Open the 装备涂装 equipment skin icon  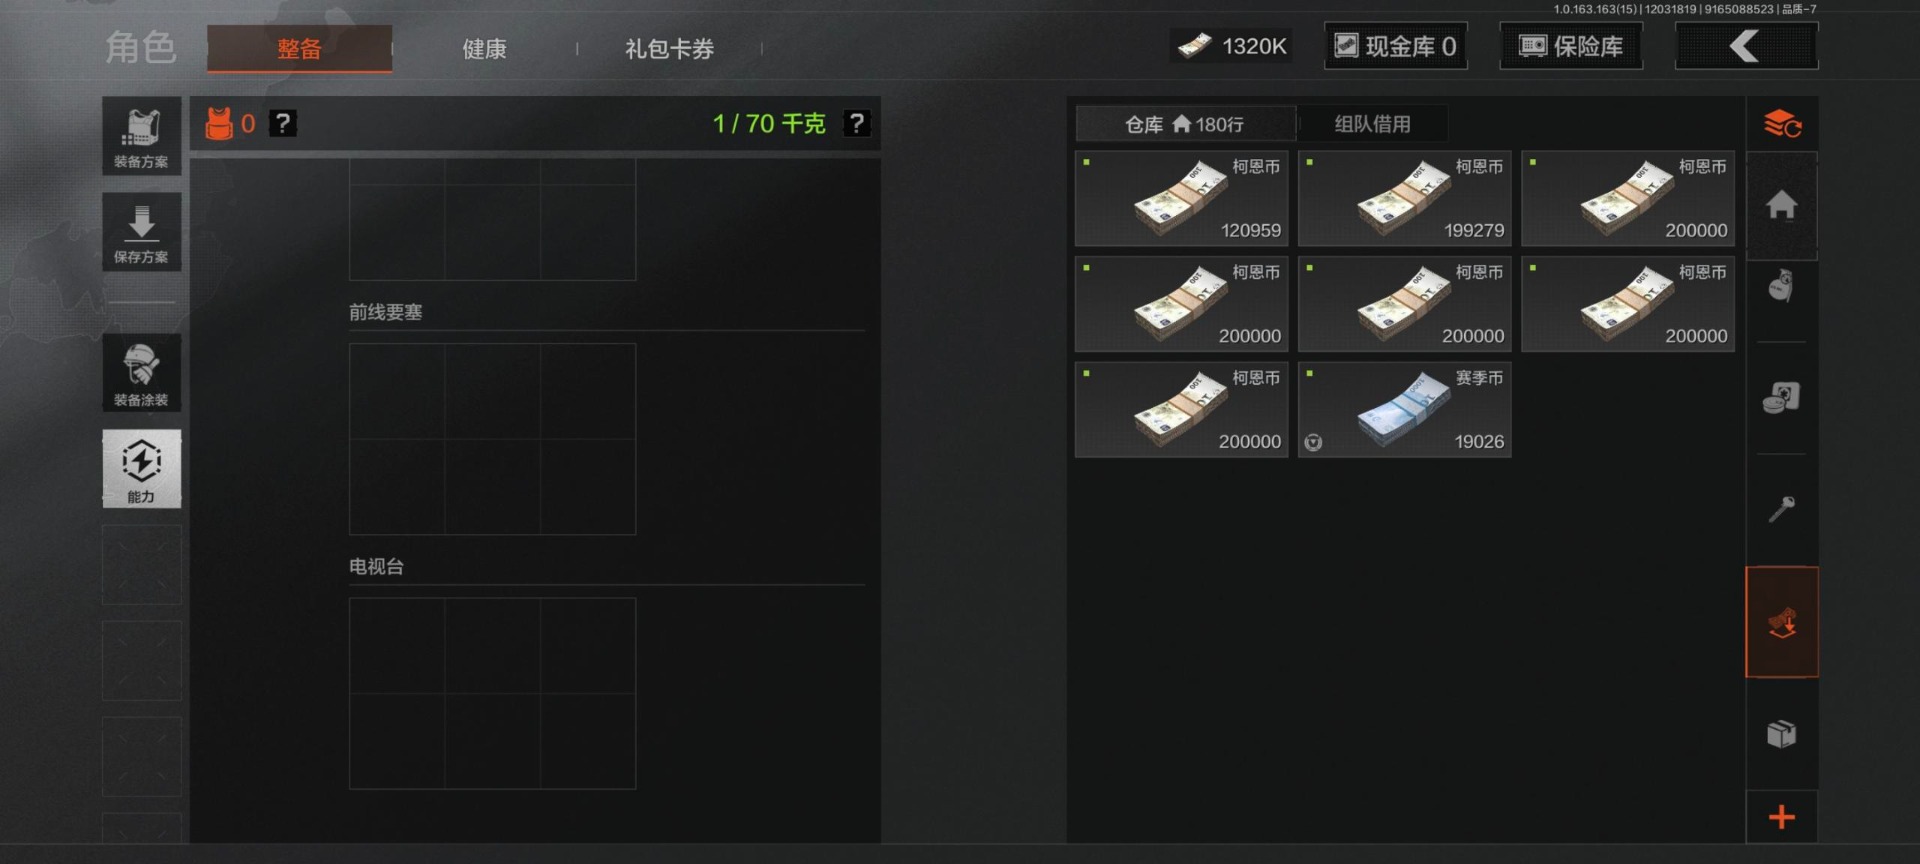(141, 373)
